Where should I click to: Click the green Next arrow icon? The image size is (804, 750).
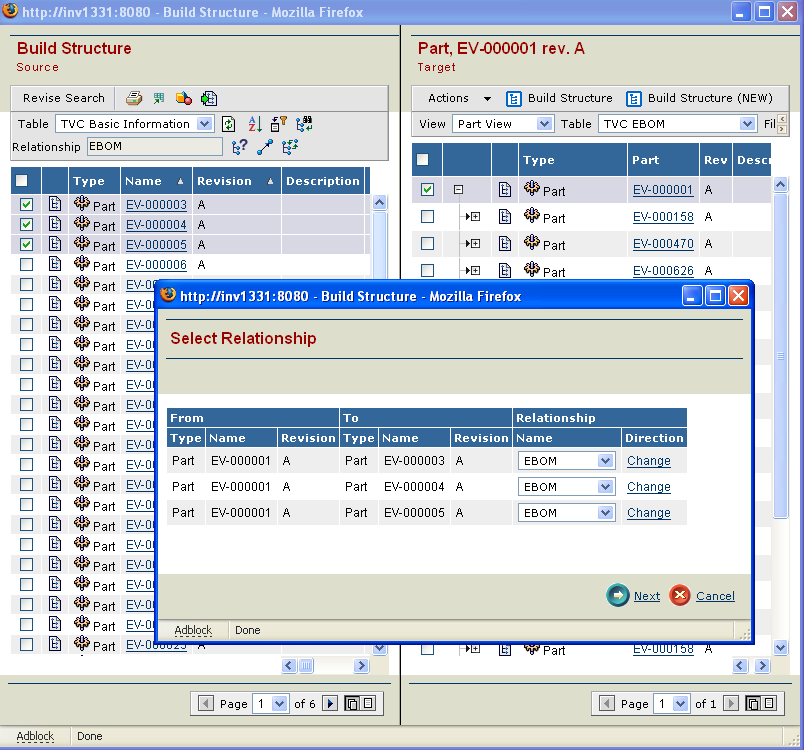point(618,596)
